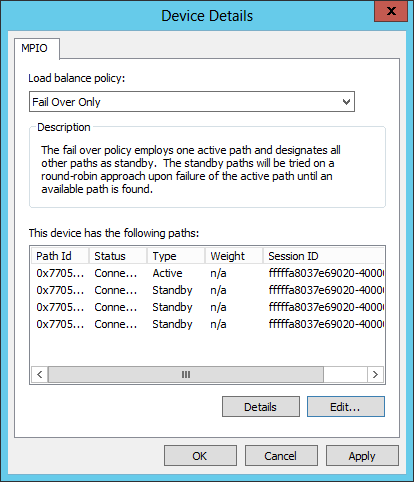Select the first Standby path row
414x482 pixels.
(207, 290)
